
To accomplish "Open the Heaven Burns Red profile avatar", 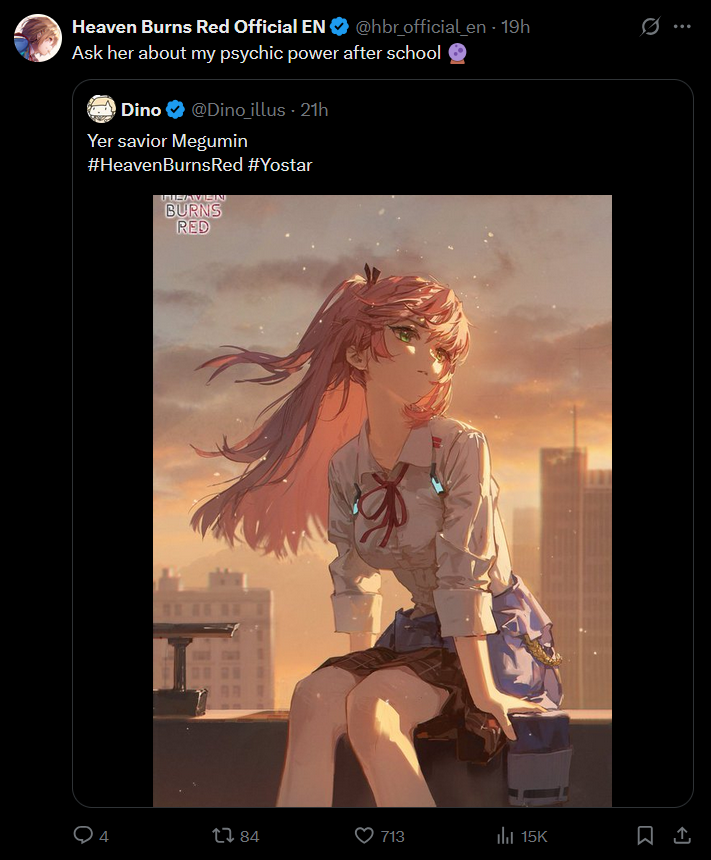I will tap(38, 38).
